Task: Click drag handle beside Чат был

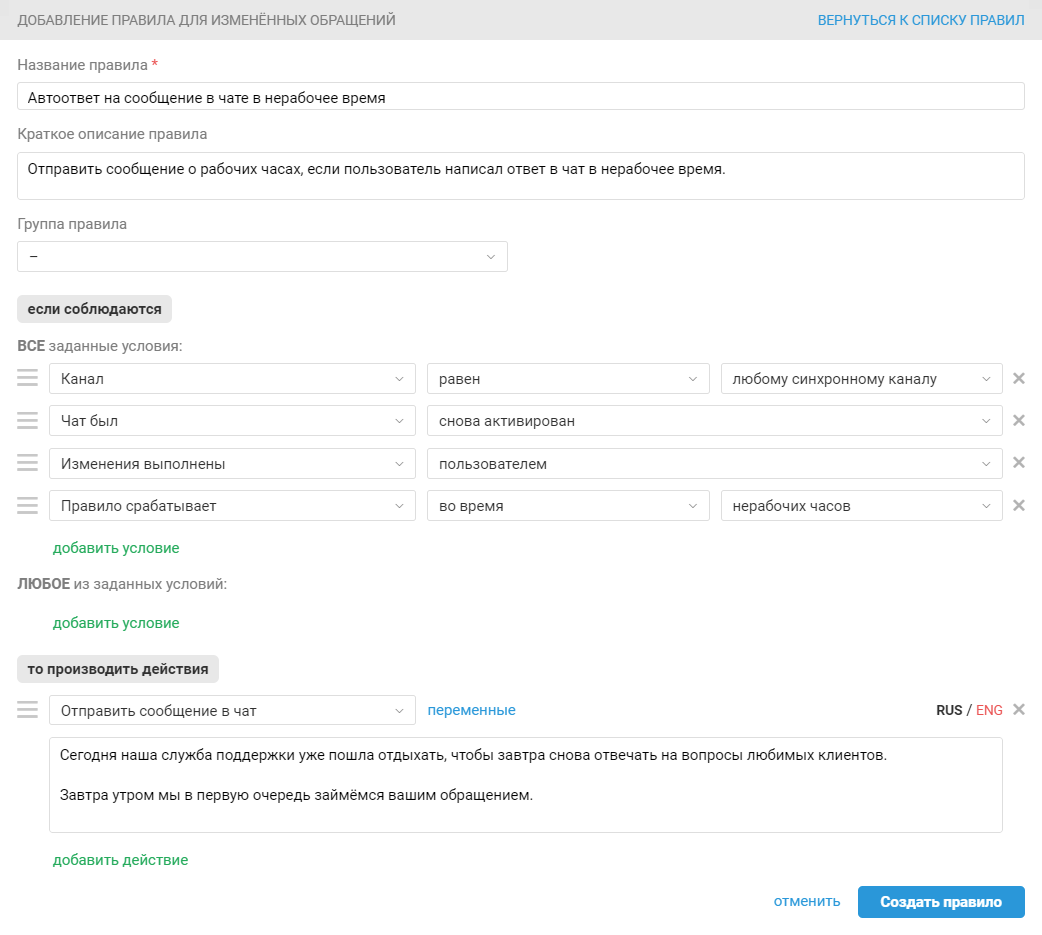Action: (x=27, y=421)
